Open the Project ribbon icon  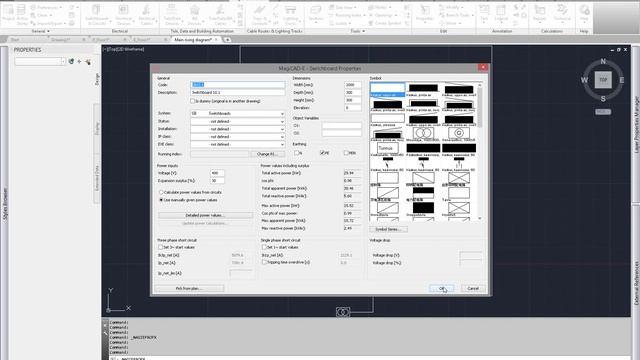pos(8,13)
